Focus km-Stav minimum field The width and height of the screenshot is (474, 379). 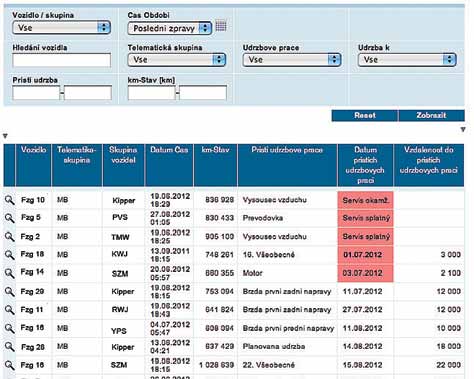151,93
